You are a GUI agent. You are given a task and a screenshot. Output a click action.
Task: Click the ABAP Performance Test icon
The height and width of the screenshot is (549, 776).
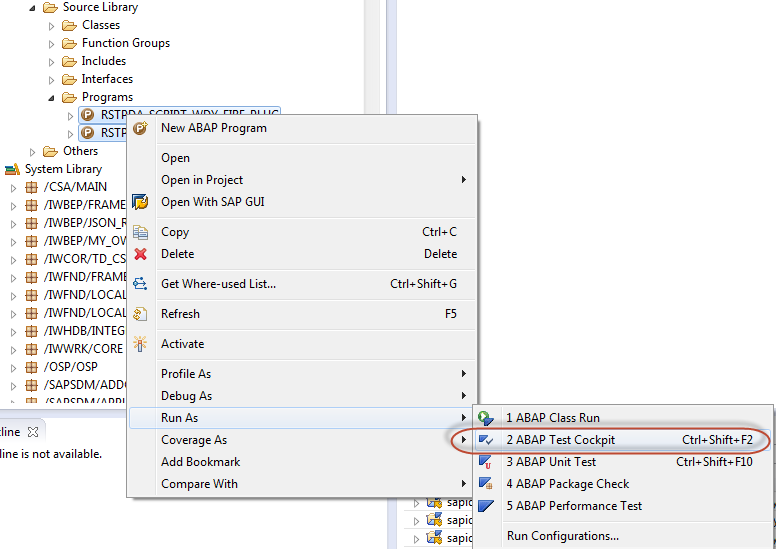(486, 506)
